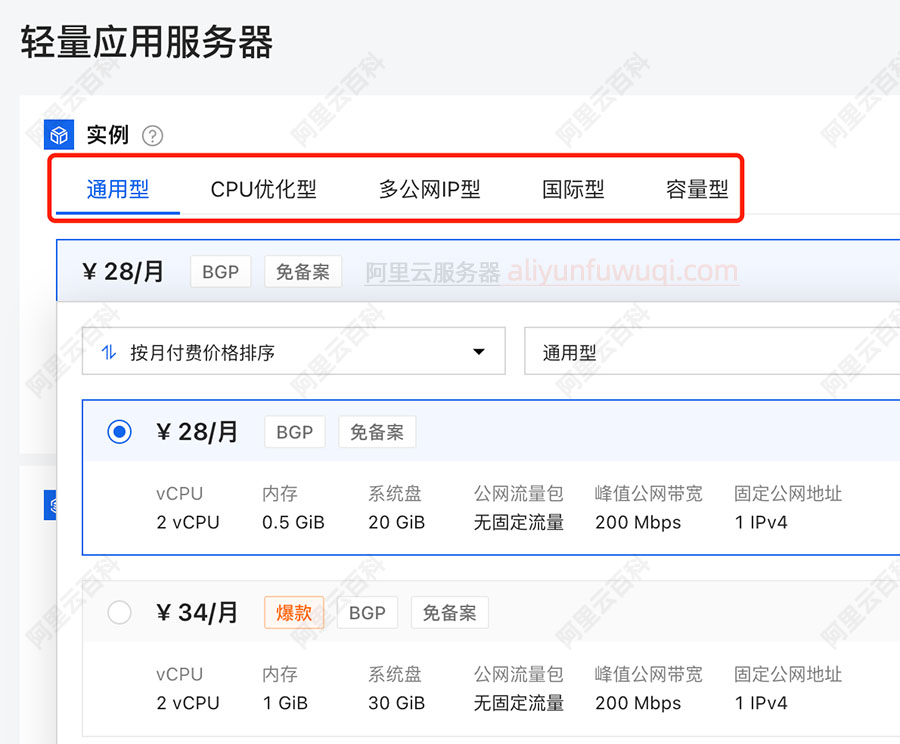Open the 多公网IP型 tab

(x=429, y=187)
